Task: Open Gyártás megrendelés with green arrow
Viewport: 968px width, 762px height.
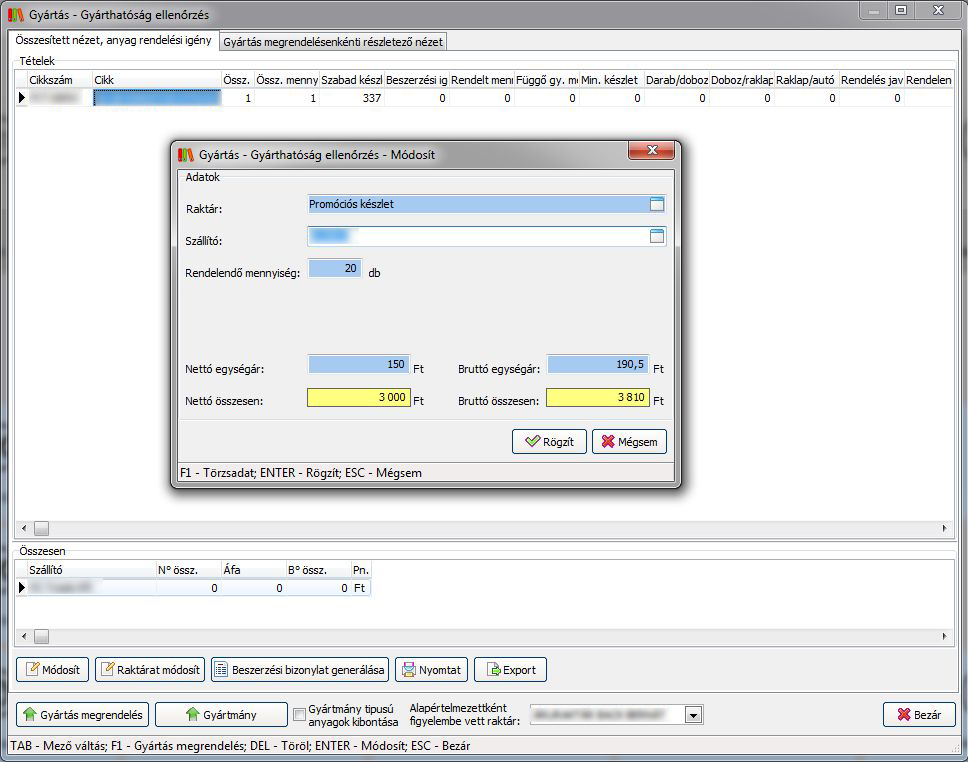Action: click(x=83, y=715)
